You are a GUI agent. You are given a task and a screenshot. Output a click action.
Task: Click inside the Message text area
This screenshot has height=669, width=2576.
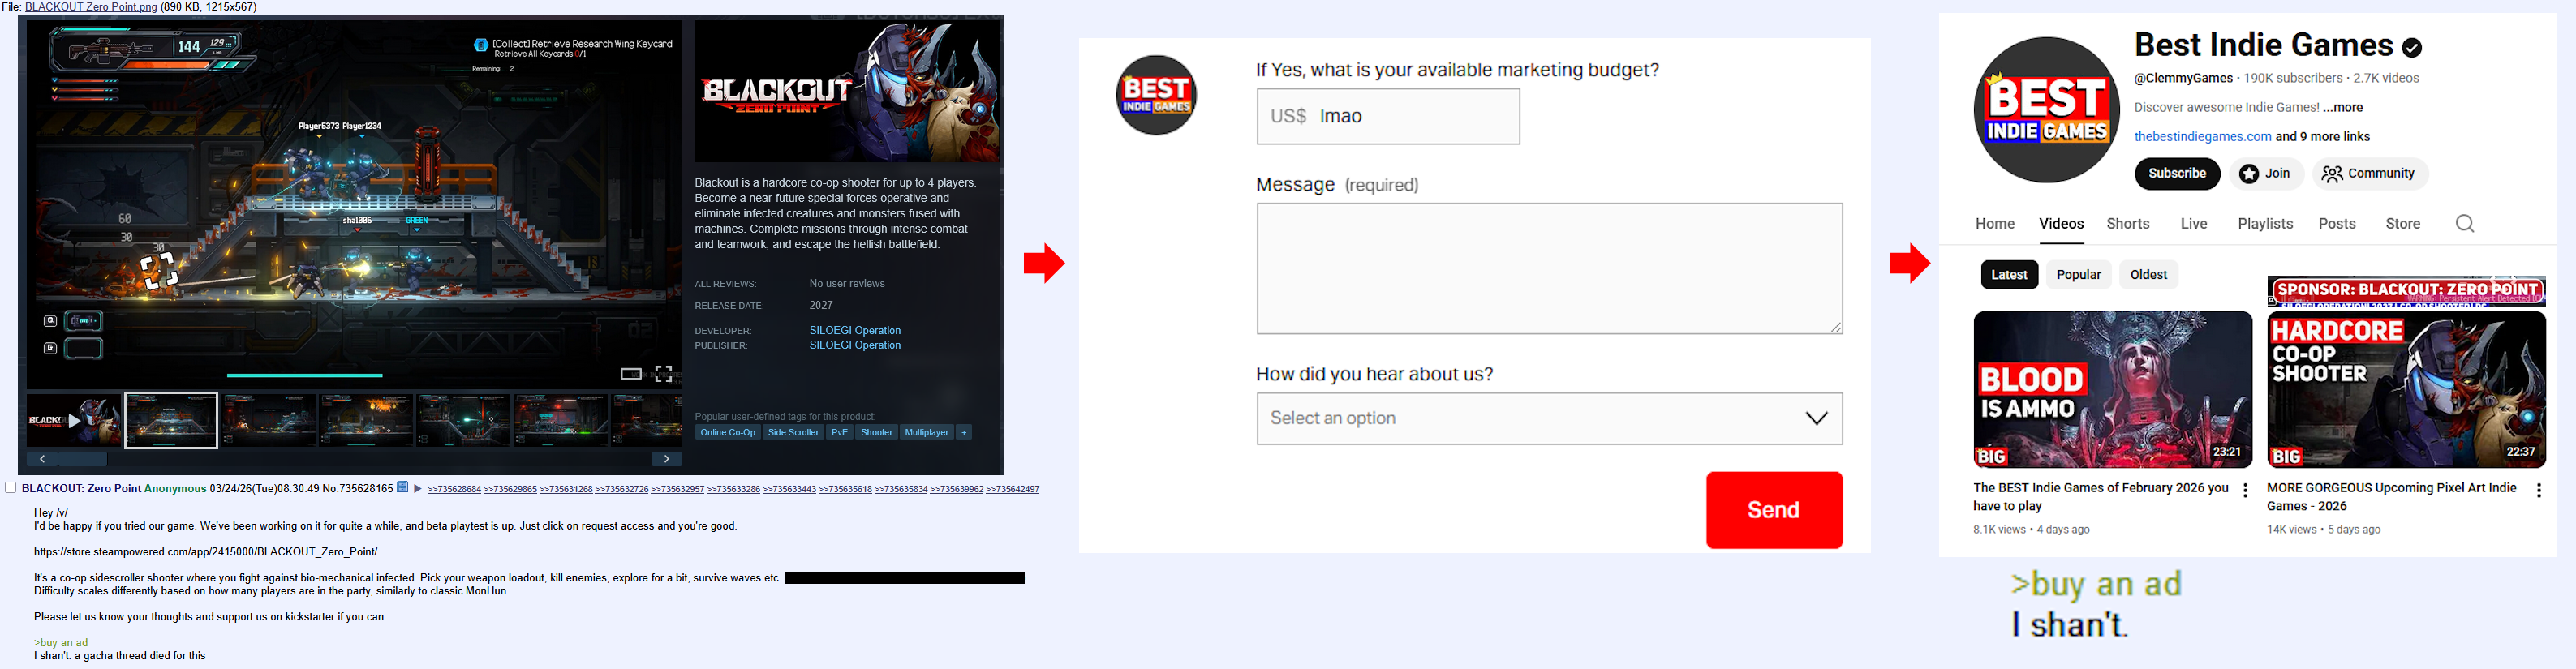1549,269
